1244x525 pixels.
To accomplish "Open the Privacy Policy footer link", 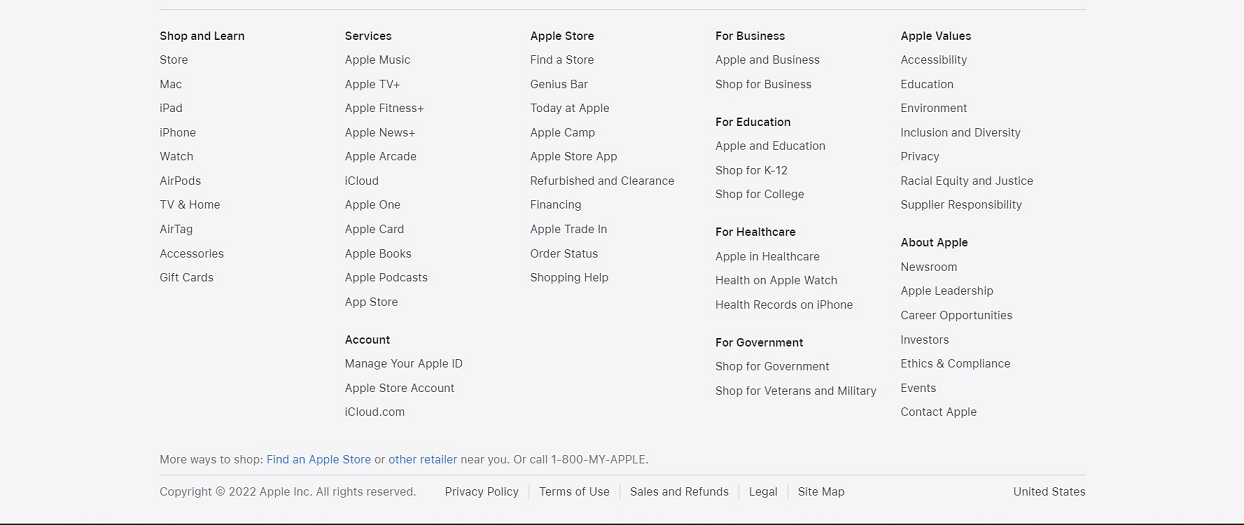I will [x=482, y=492].
